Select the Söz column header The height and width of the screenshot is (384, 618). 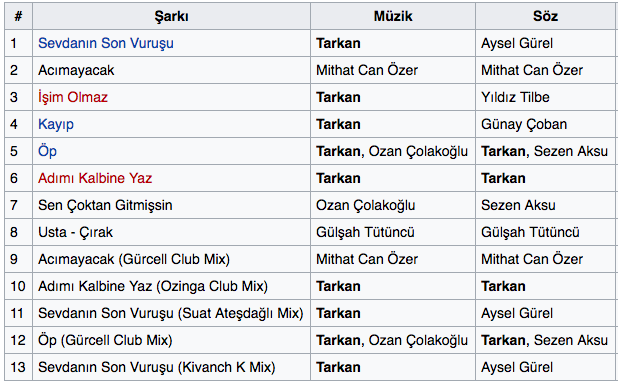545,16
